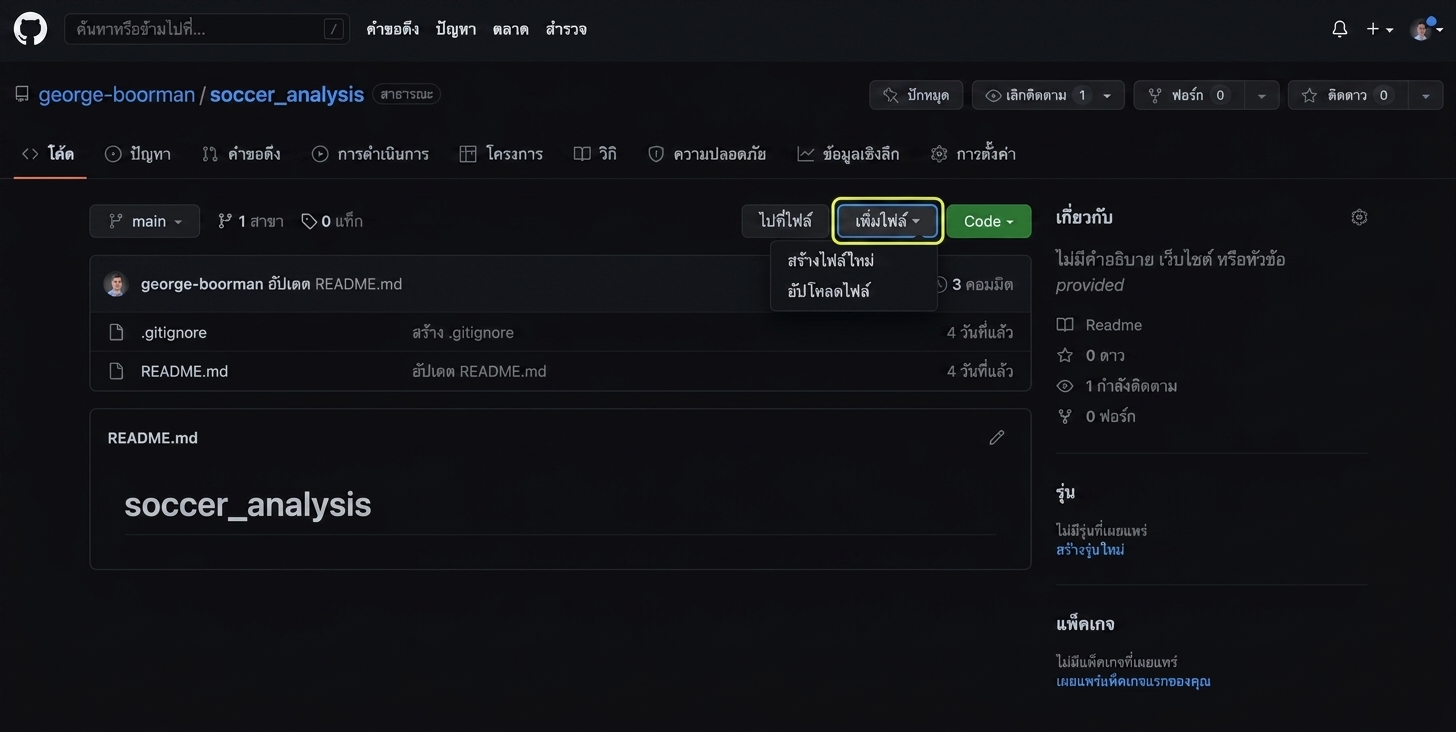Open the user avatar menu
Image resolution: width=1456 pixels, height=732 pixels.
coord(1426,29)
